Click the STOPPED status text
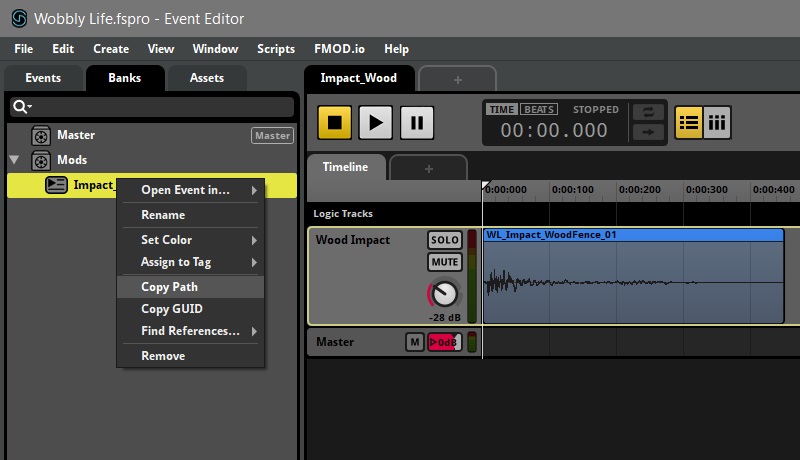800x460 pixels. (x=595, y=110)
